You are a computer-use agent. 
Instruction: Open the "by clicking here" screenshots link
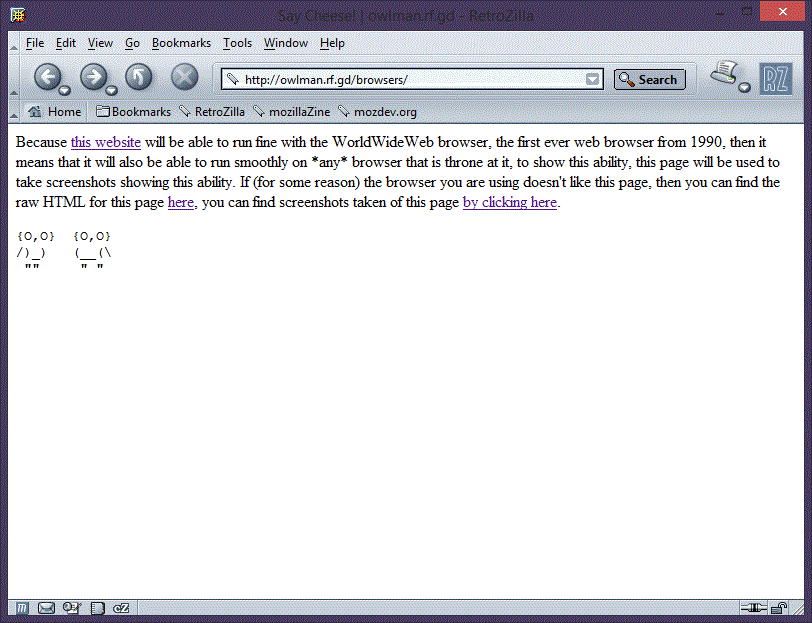509,202
